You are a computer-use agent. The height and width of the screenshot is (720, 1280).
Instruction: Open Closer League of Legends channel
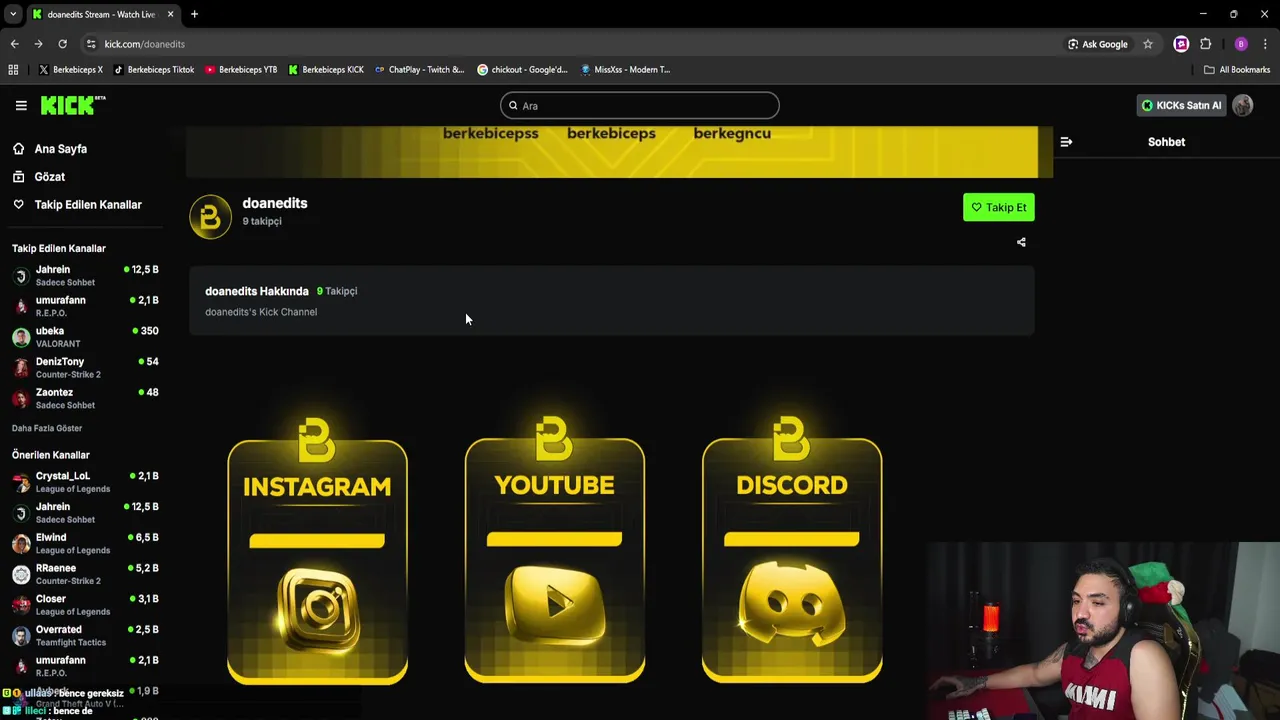point(85,605)
